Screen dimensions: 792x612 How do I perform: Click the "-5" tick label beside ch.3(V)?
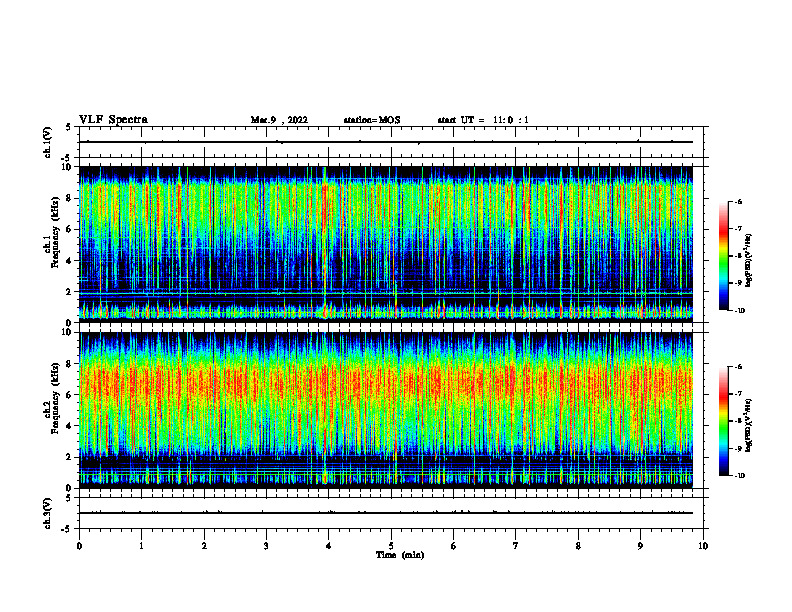(67, 529)
